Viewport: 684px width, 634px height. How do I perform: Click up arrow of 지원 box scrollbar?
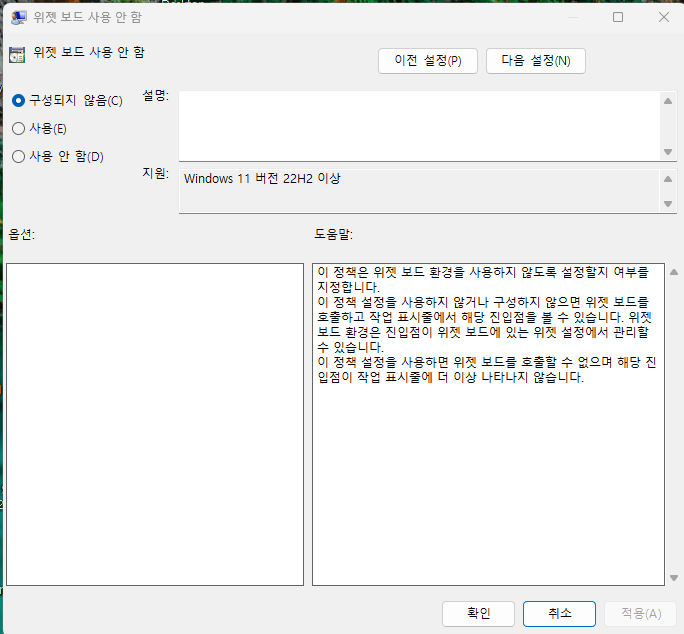[x=667, y=179]
